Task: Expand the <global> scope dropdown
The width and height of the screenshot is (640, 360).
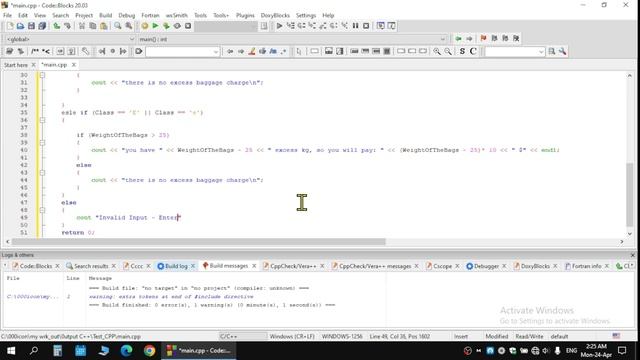Action: [131, 39]
